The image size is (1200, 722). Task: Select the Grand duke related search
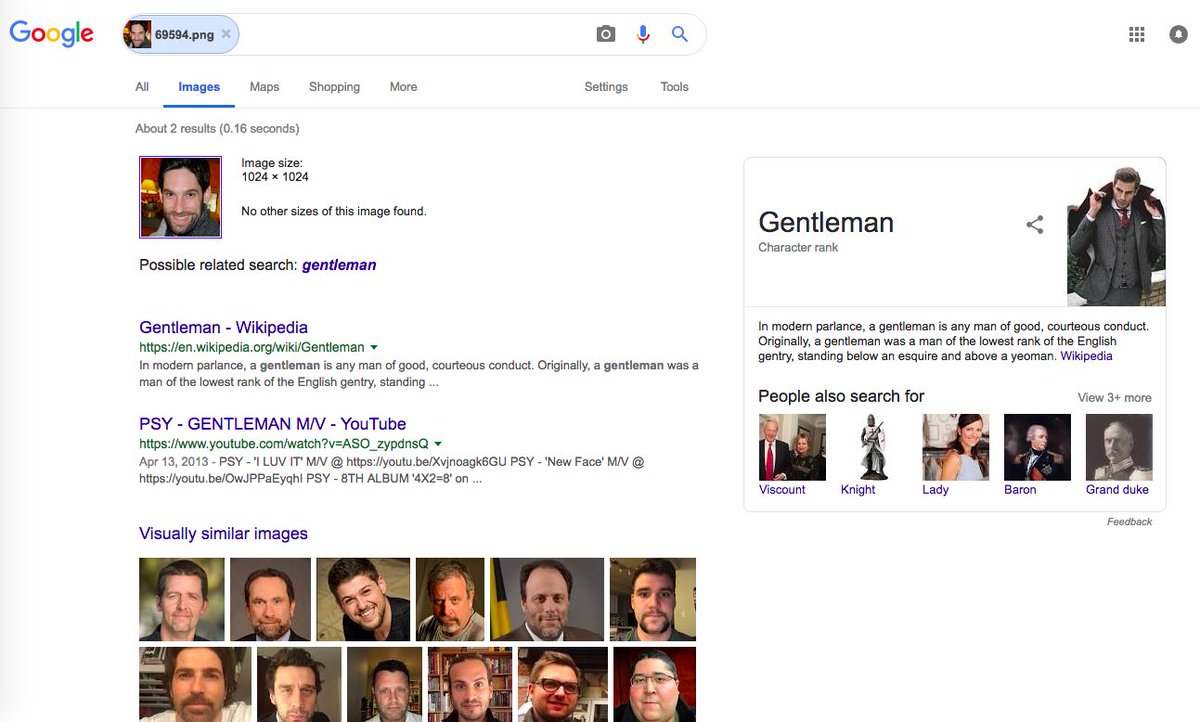click(1118, 454)
